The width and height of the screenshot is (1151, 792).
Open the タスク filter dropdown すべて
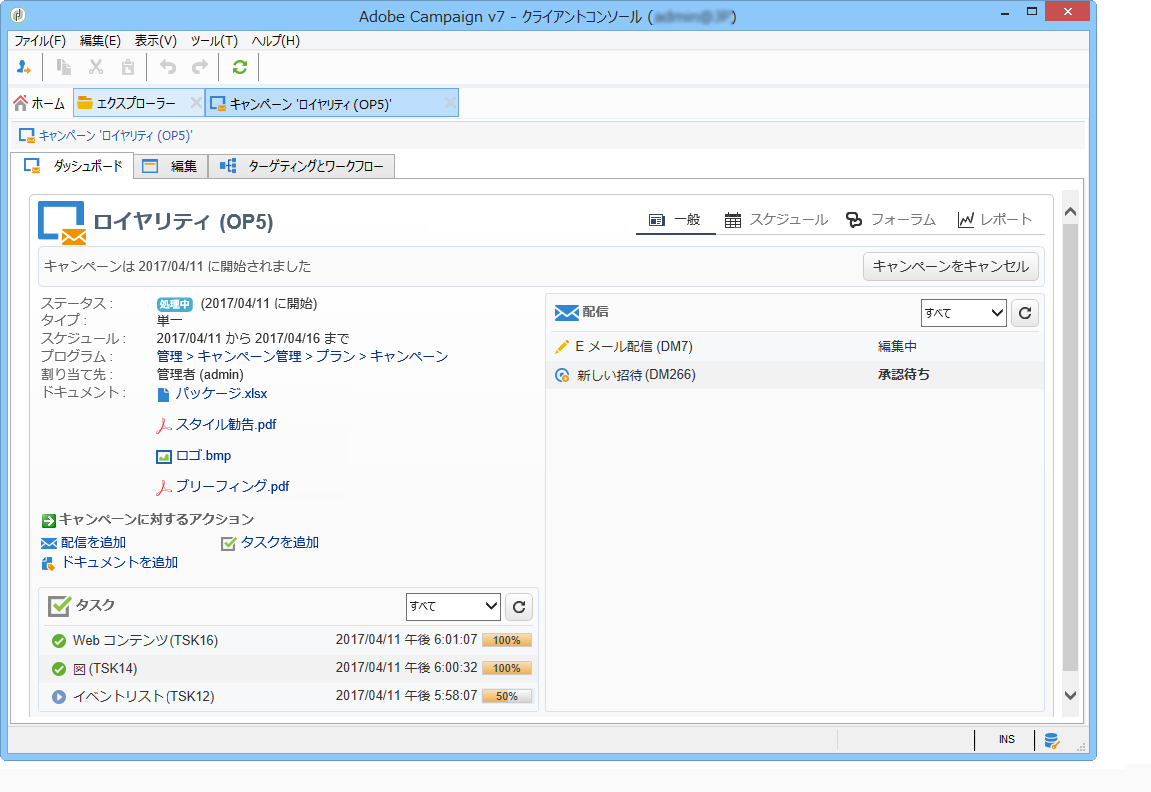pos(453,606)
